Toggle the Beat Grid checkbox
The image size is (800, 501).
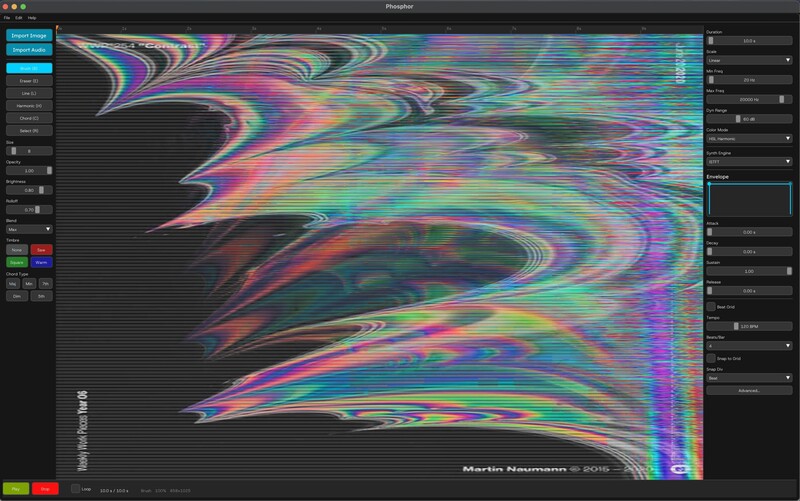pos(711,306)
